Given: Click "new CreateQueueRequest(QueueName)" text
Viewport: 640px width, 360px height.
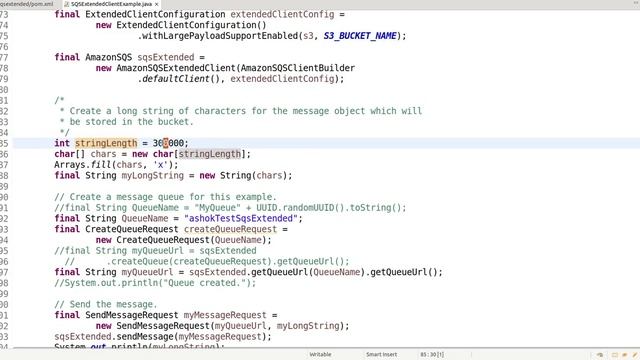Looking at the screenshot, I should coord(181,240).
